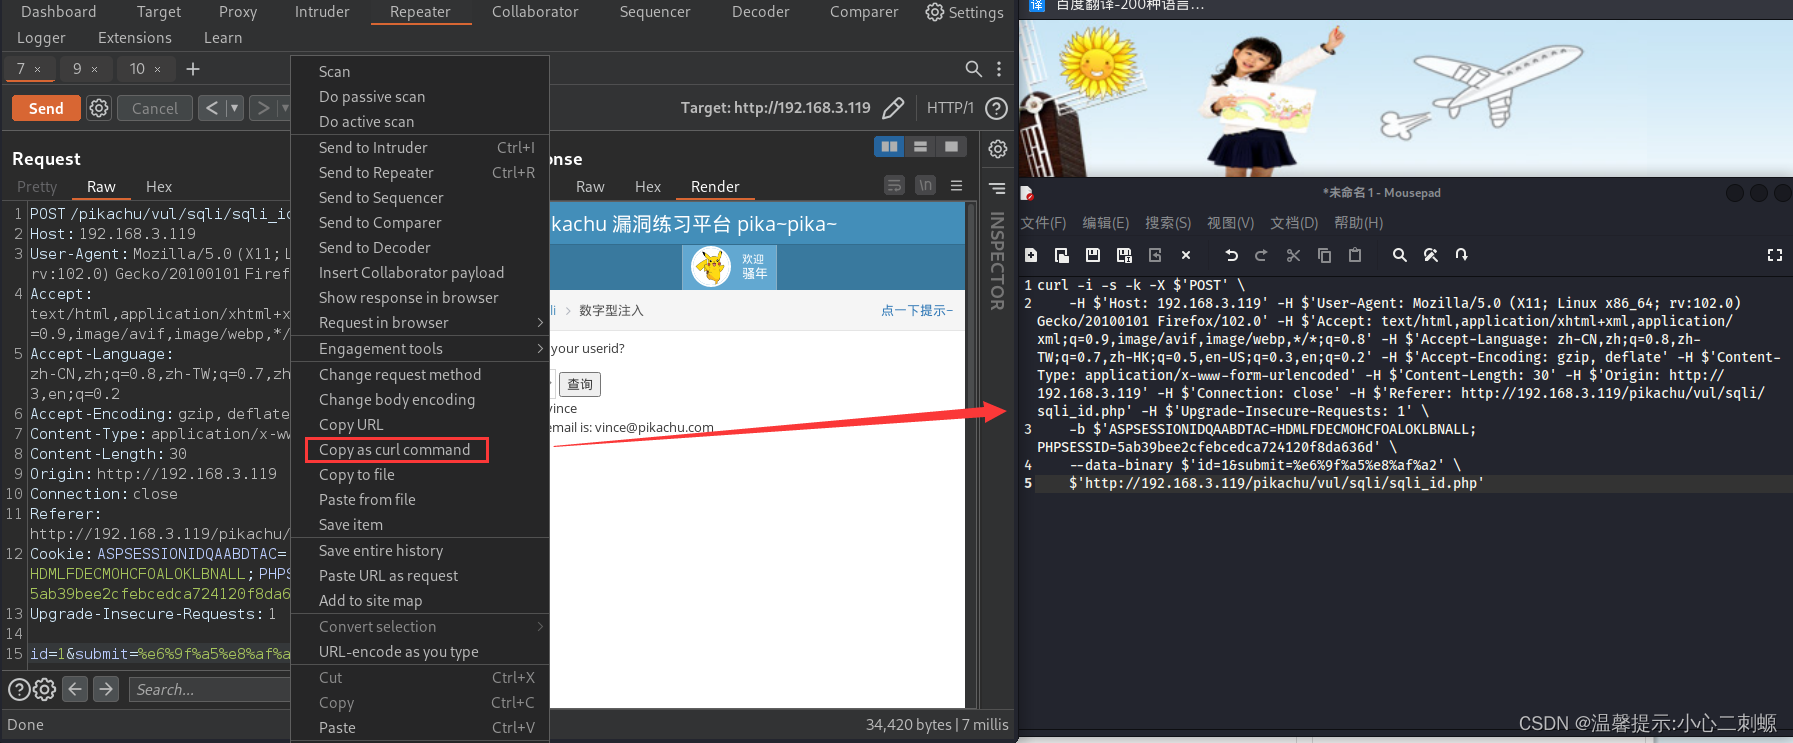Click Go to line icon in Mousepad
1793x743 pixels.
1461,255
